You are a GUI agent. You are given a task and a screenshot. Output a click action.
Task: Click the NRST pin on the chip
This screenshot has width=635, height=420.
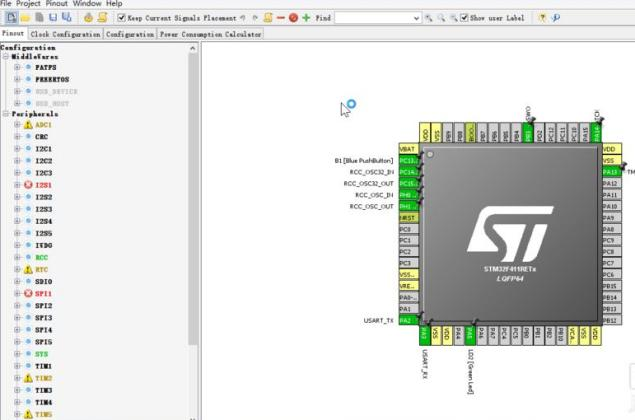408,218
